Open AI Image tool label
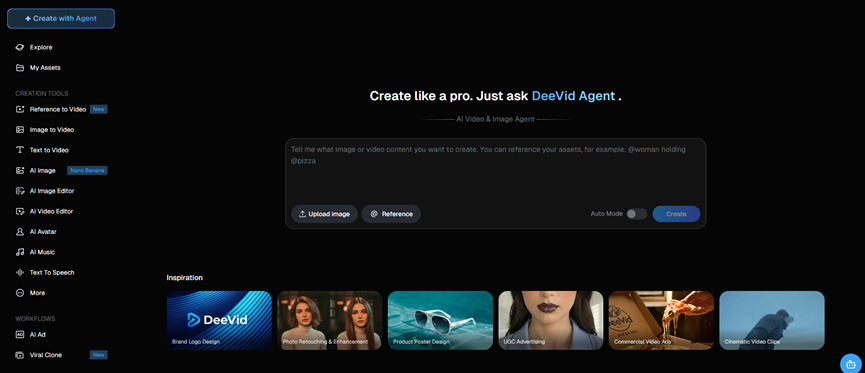This screenshot has height=373, width=865. click(x=42, y=170)
